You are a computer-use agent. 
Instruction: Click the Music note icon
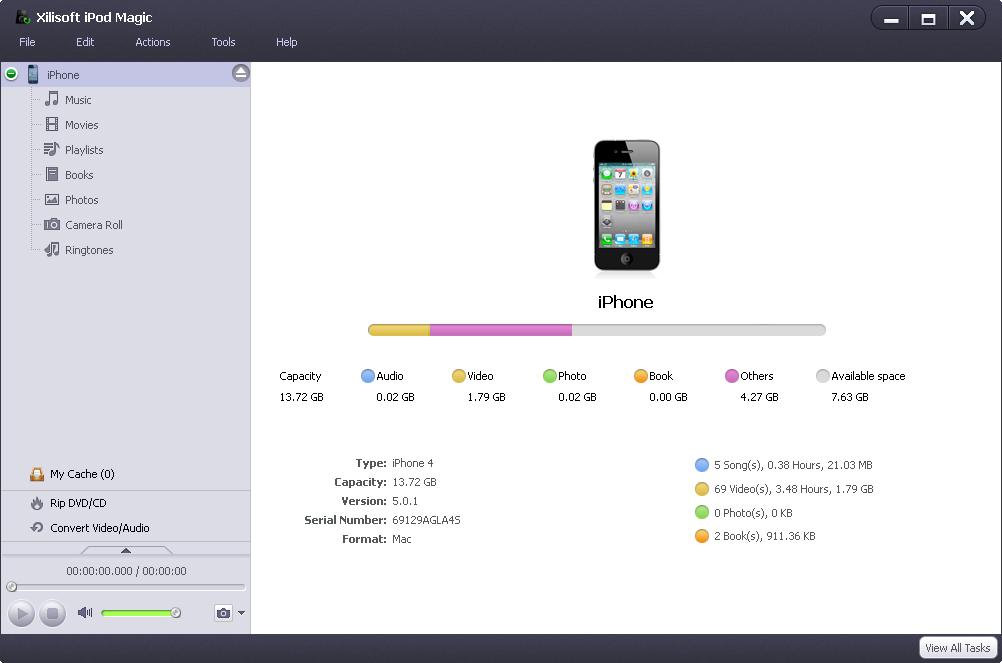[x=52, y=99]
